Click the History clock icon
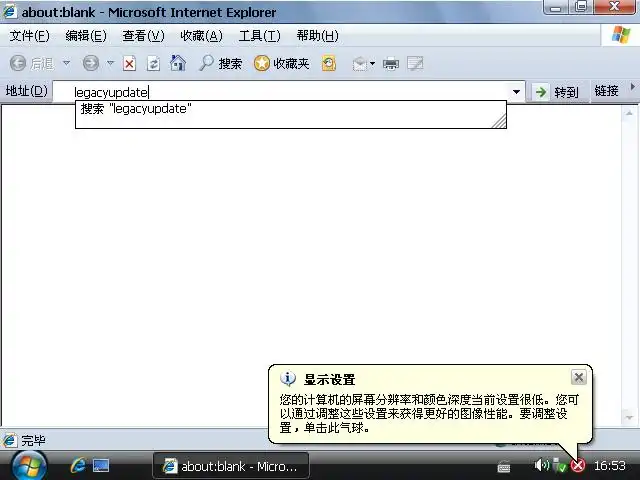Image resolution: width=640 pixels, height=480 pixels. pyautogui.click(x=329, y=64)
